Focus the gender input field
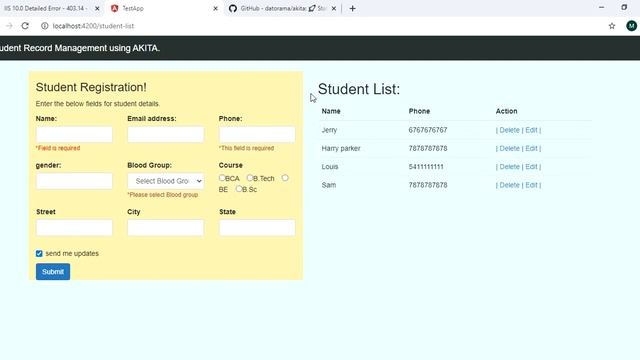This screenshot has width=640, height=360. click(x=74, y=181)
